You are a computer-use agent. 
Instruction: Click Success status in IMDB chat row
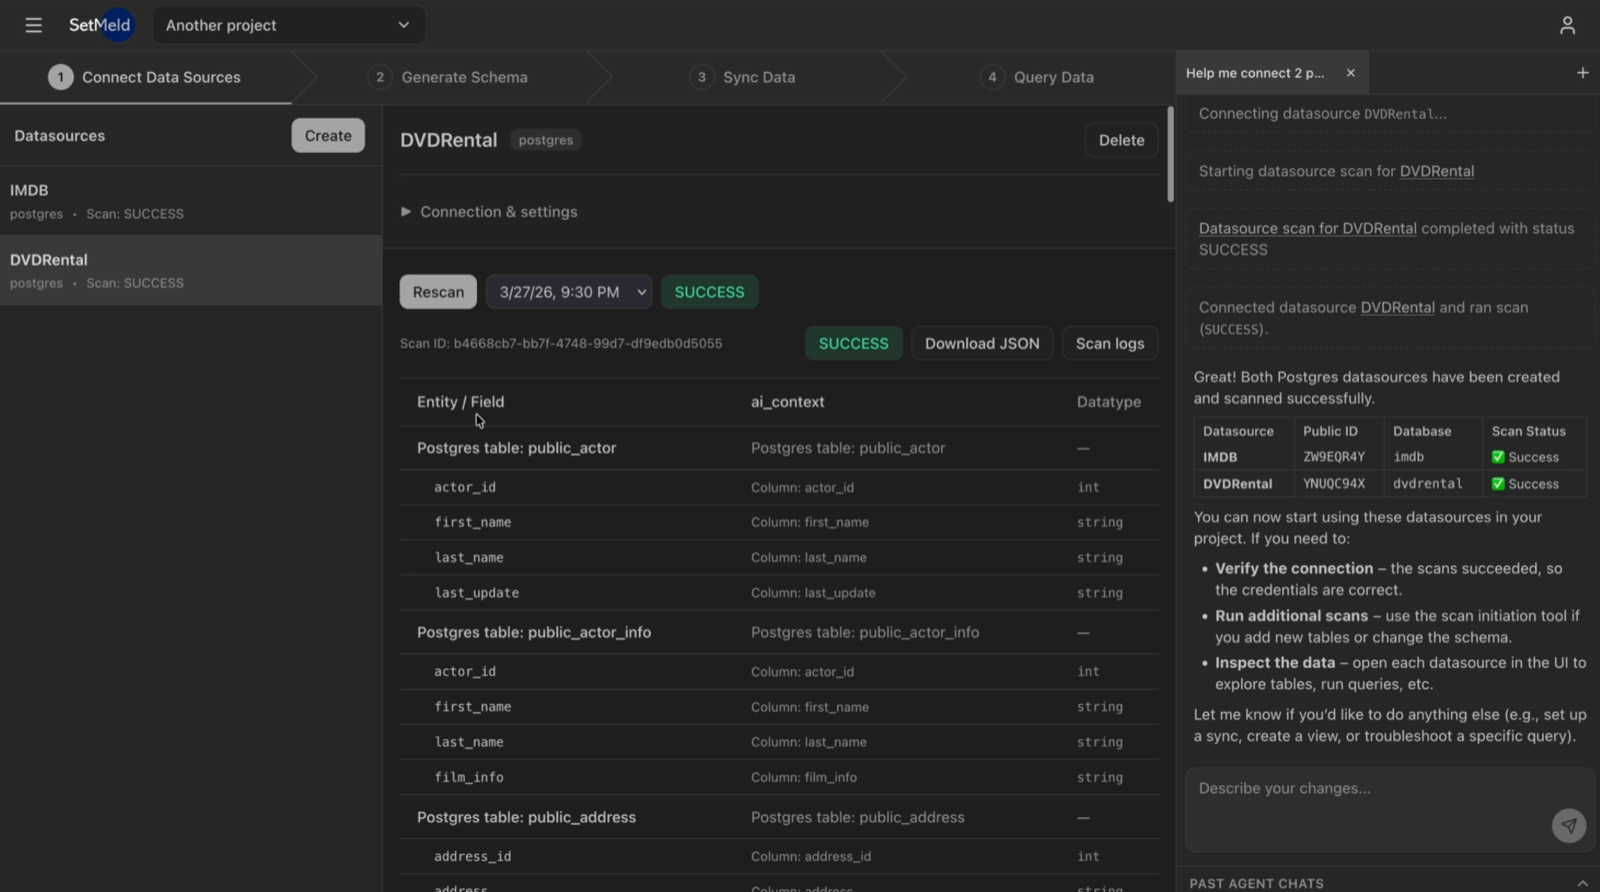tap(1525, 457)
